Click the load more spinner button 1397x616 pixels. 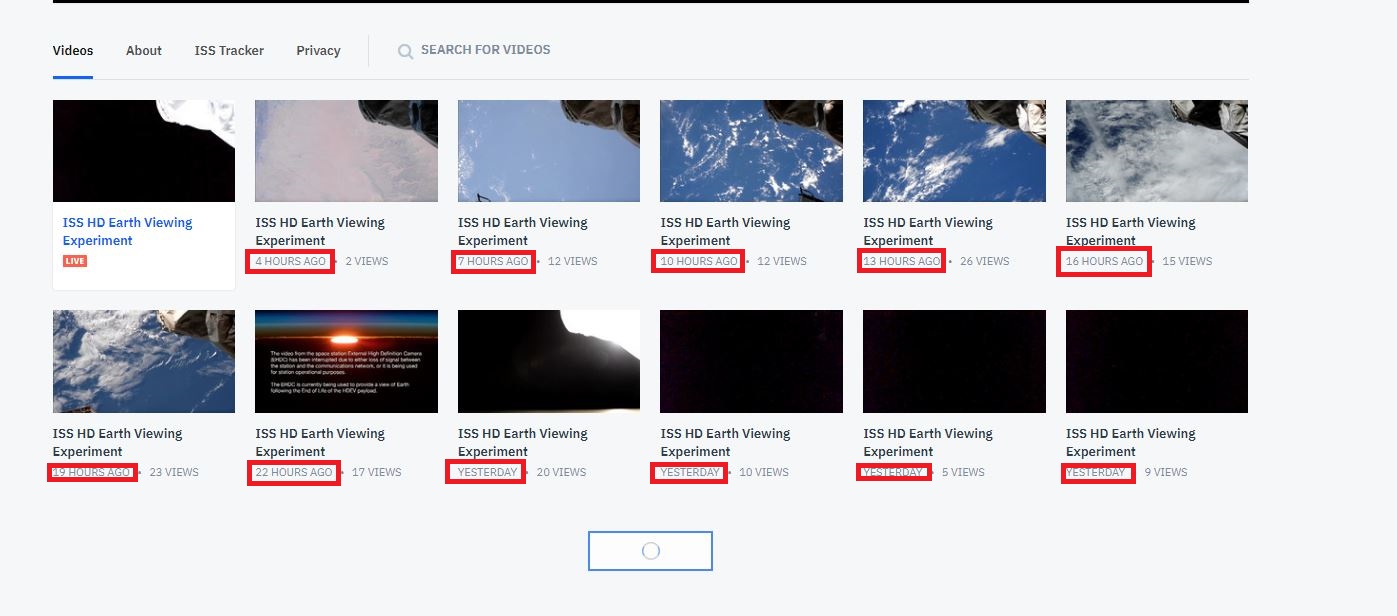coord(650,551)
